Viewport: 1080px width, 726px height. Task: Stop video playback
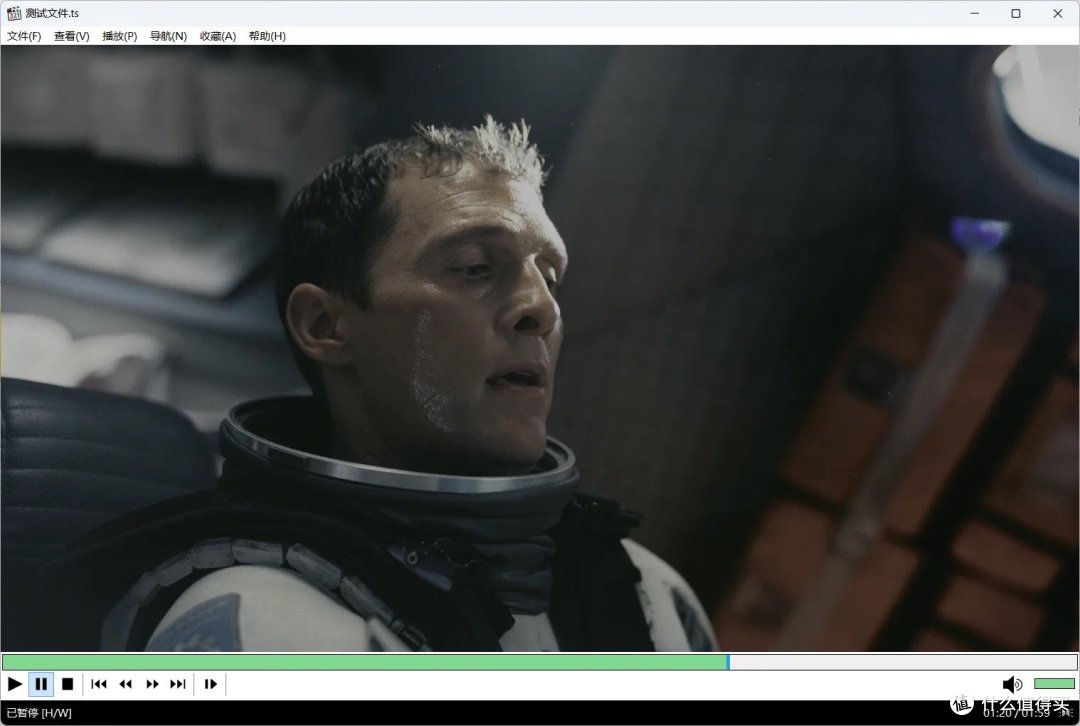(x=68, y=684)
